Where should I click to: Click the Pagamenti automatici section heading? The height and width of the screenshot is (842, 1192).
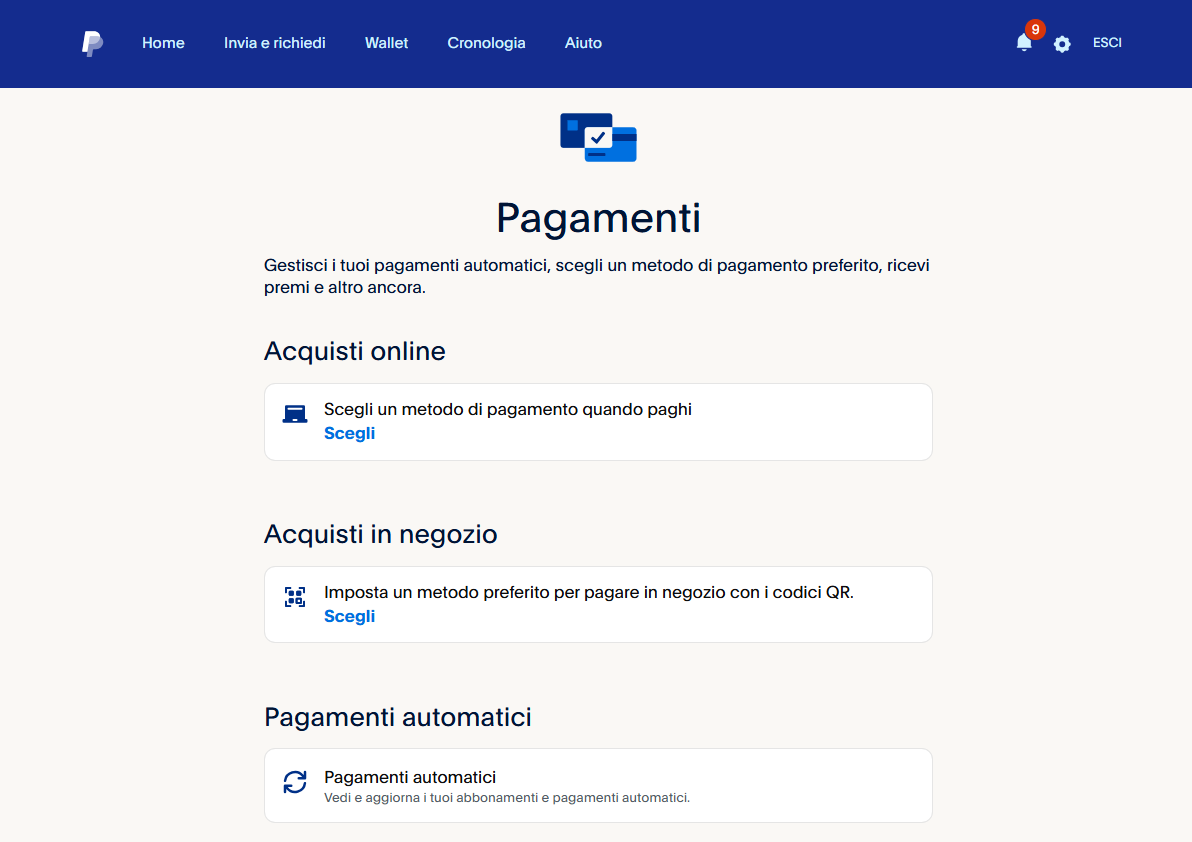(x=398, y=717)
